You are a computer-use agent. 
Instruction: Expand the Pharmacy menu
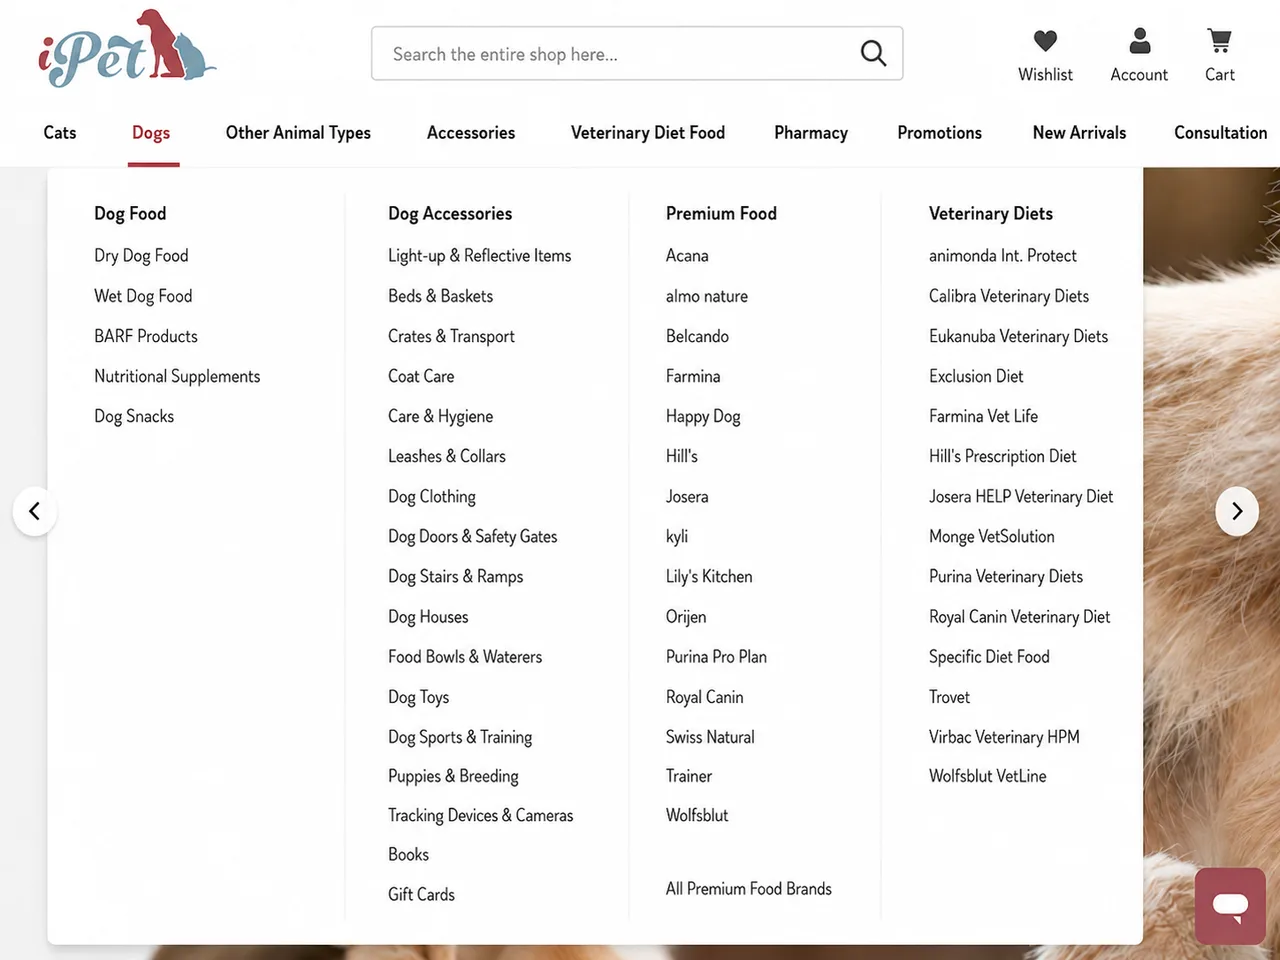[811, 133]
